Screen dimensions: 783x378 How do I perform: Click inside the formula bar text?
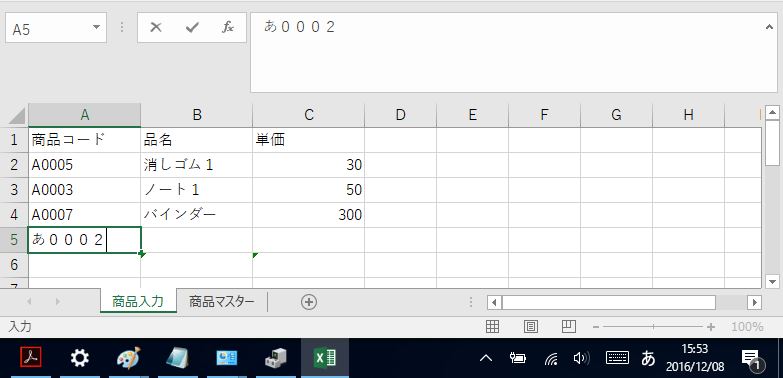click(300, 27)
